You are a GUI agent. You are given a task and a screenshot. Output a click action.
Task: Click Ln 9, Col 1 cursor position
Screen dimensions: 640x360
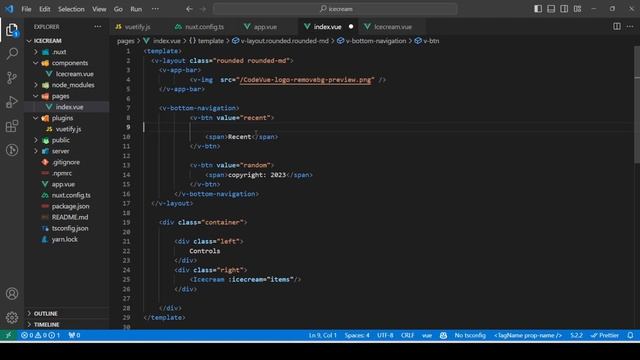point(322,335)
